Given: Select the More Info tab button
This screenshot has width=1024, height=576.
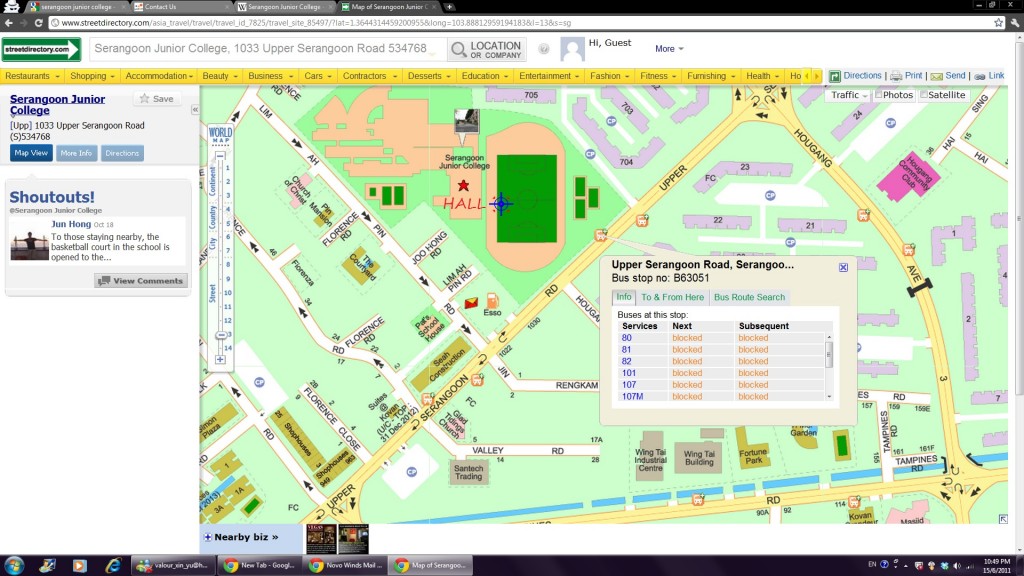Looking at the screenshot, I should pyautogui.click(x=76, y=153).
